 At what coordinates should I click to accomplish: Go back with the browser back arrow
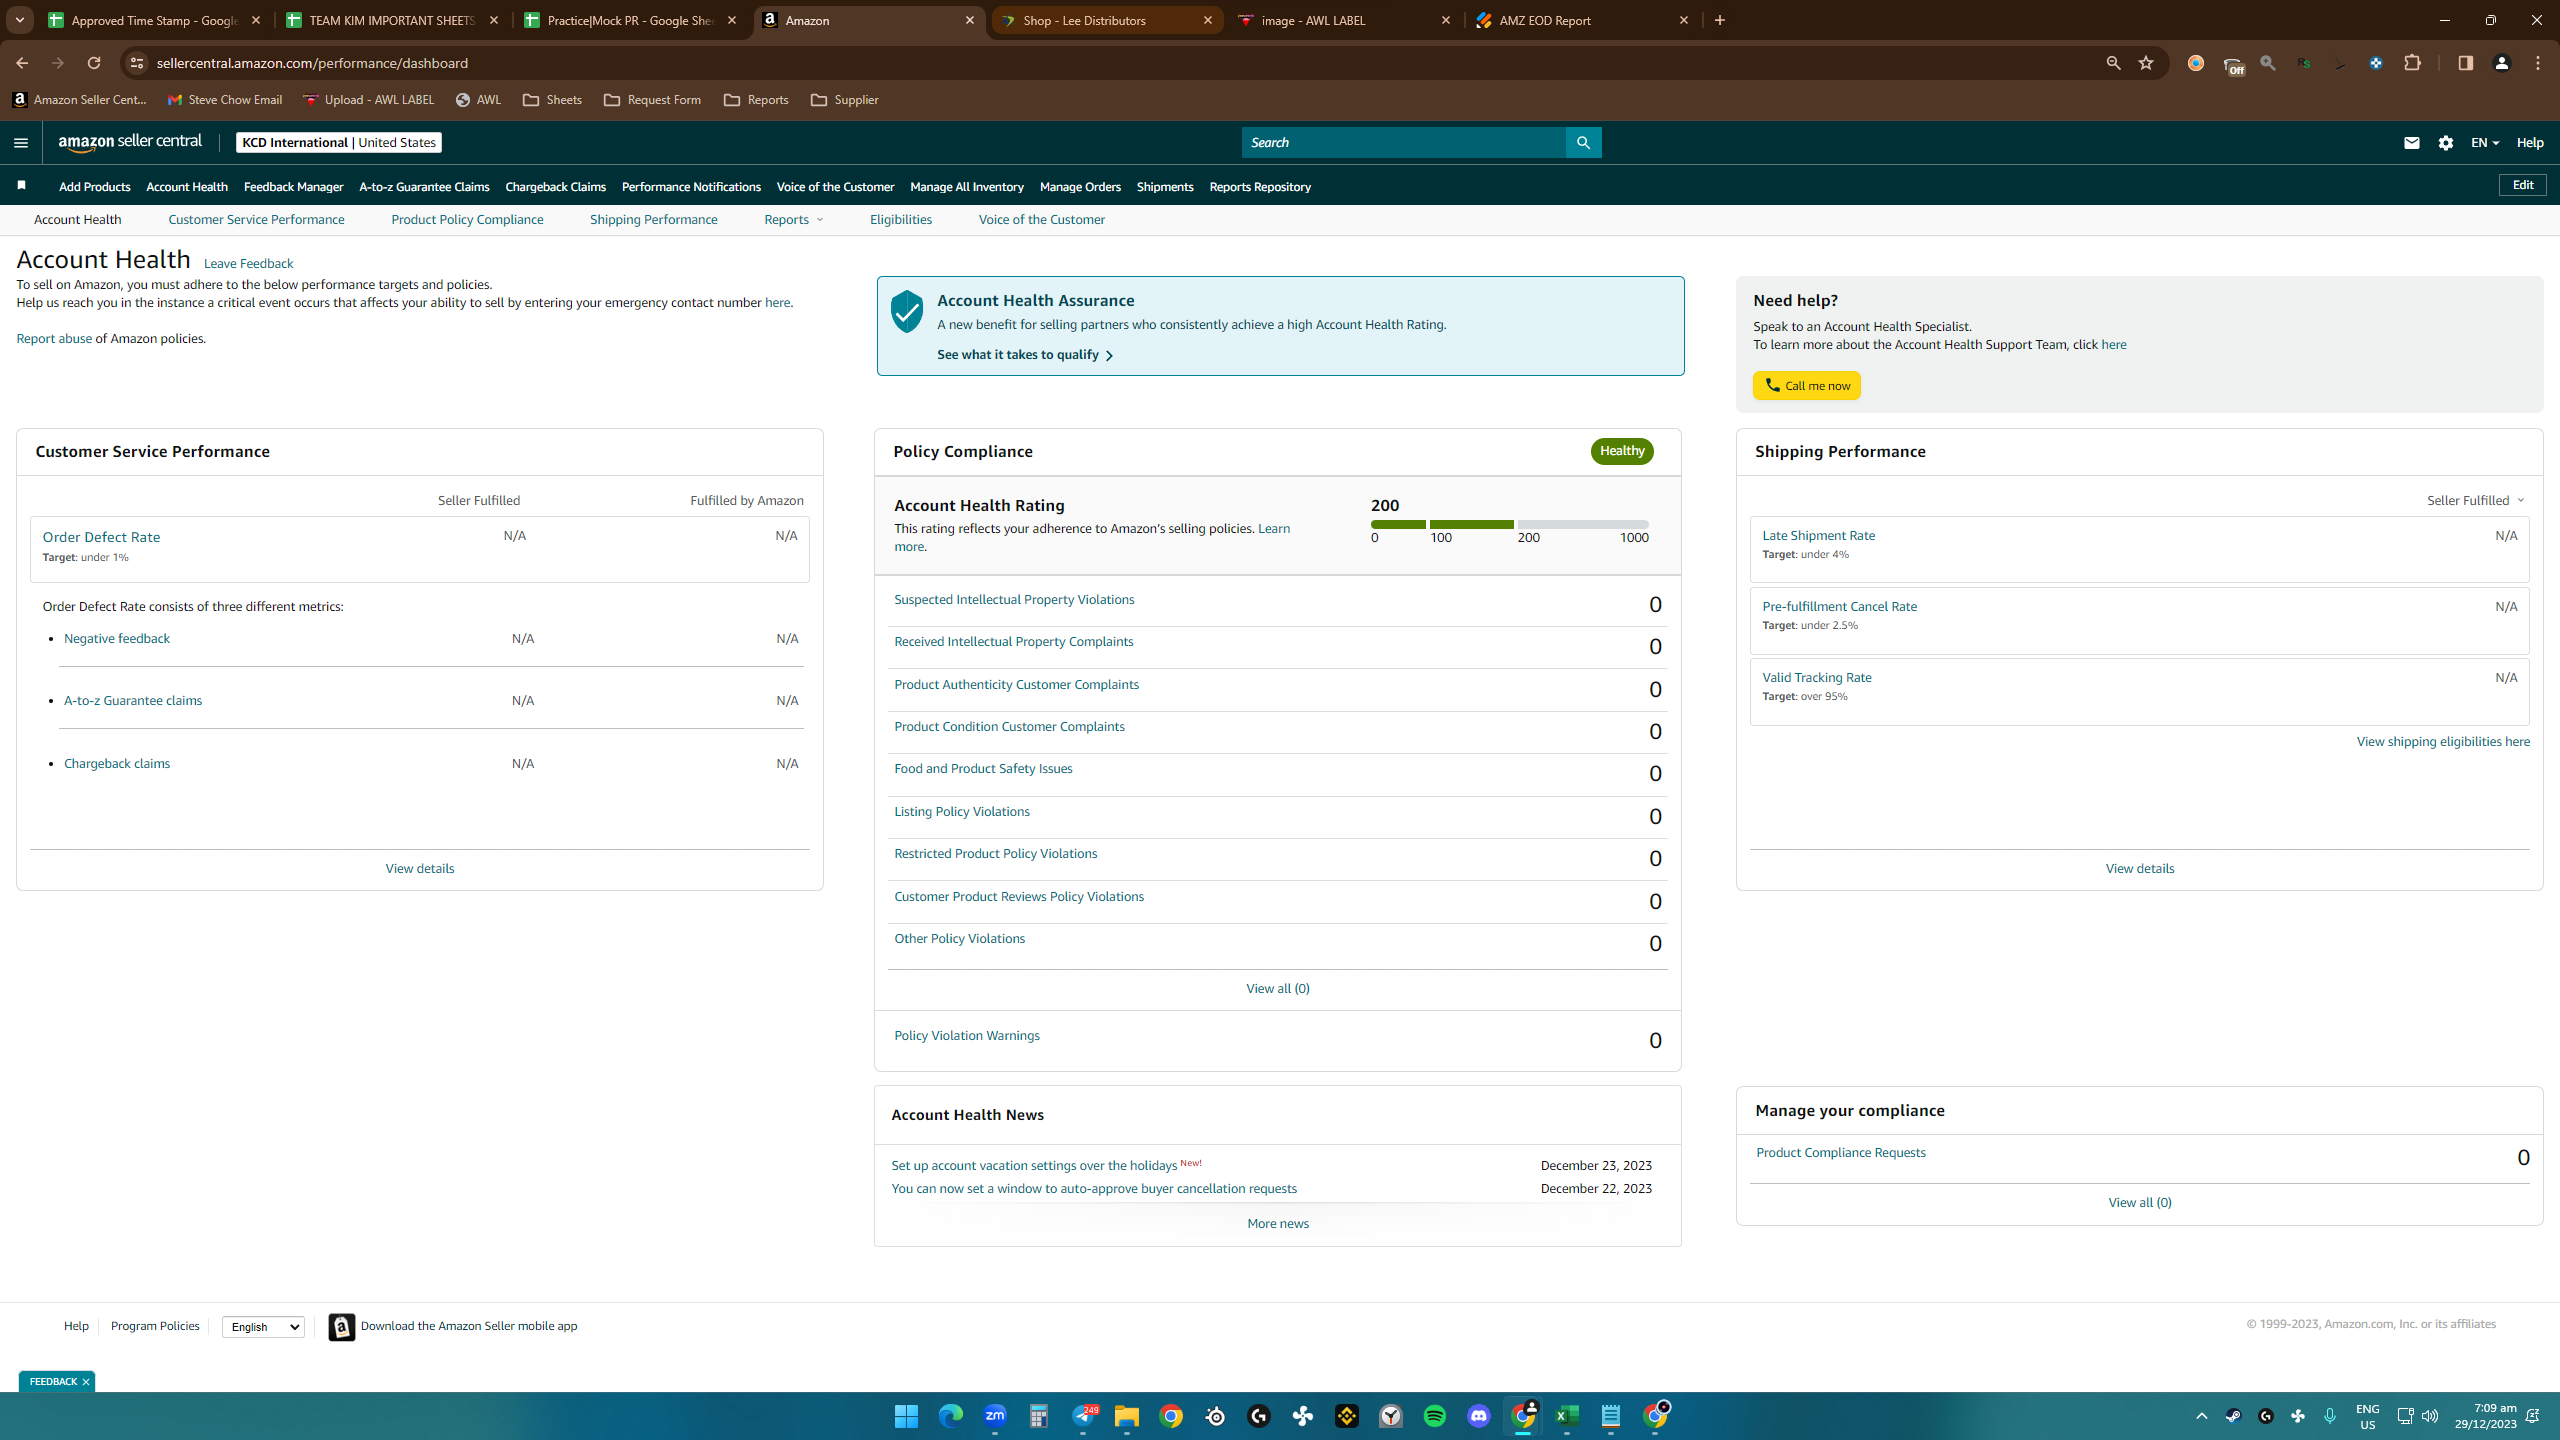coord(22,63)
